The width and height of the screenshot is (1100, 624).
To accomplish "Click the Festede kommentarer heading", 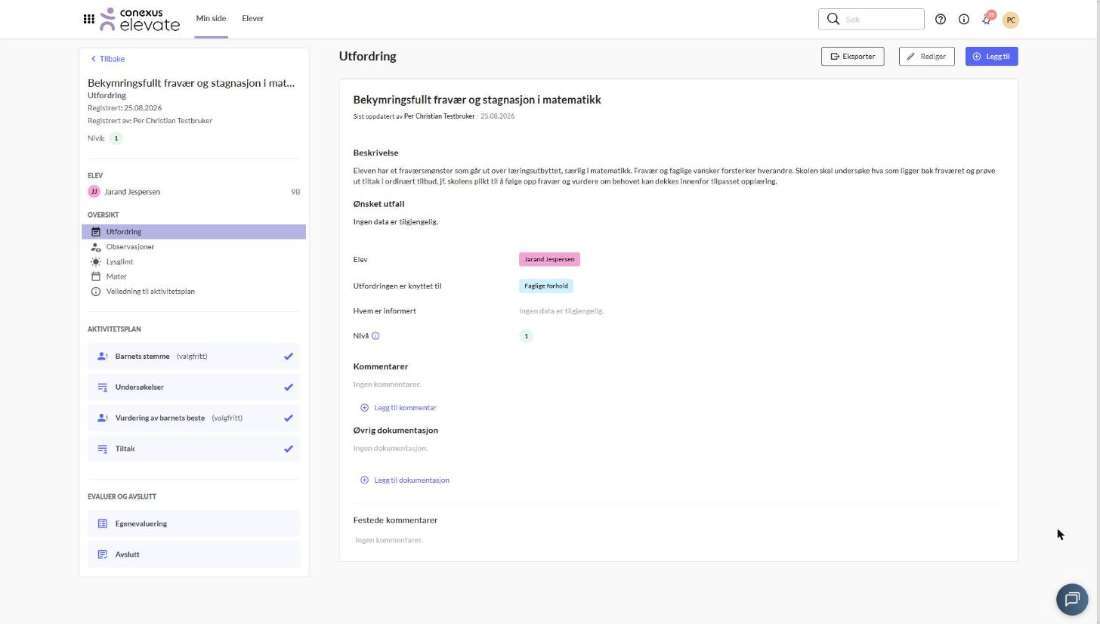I will click(395, 520).
